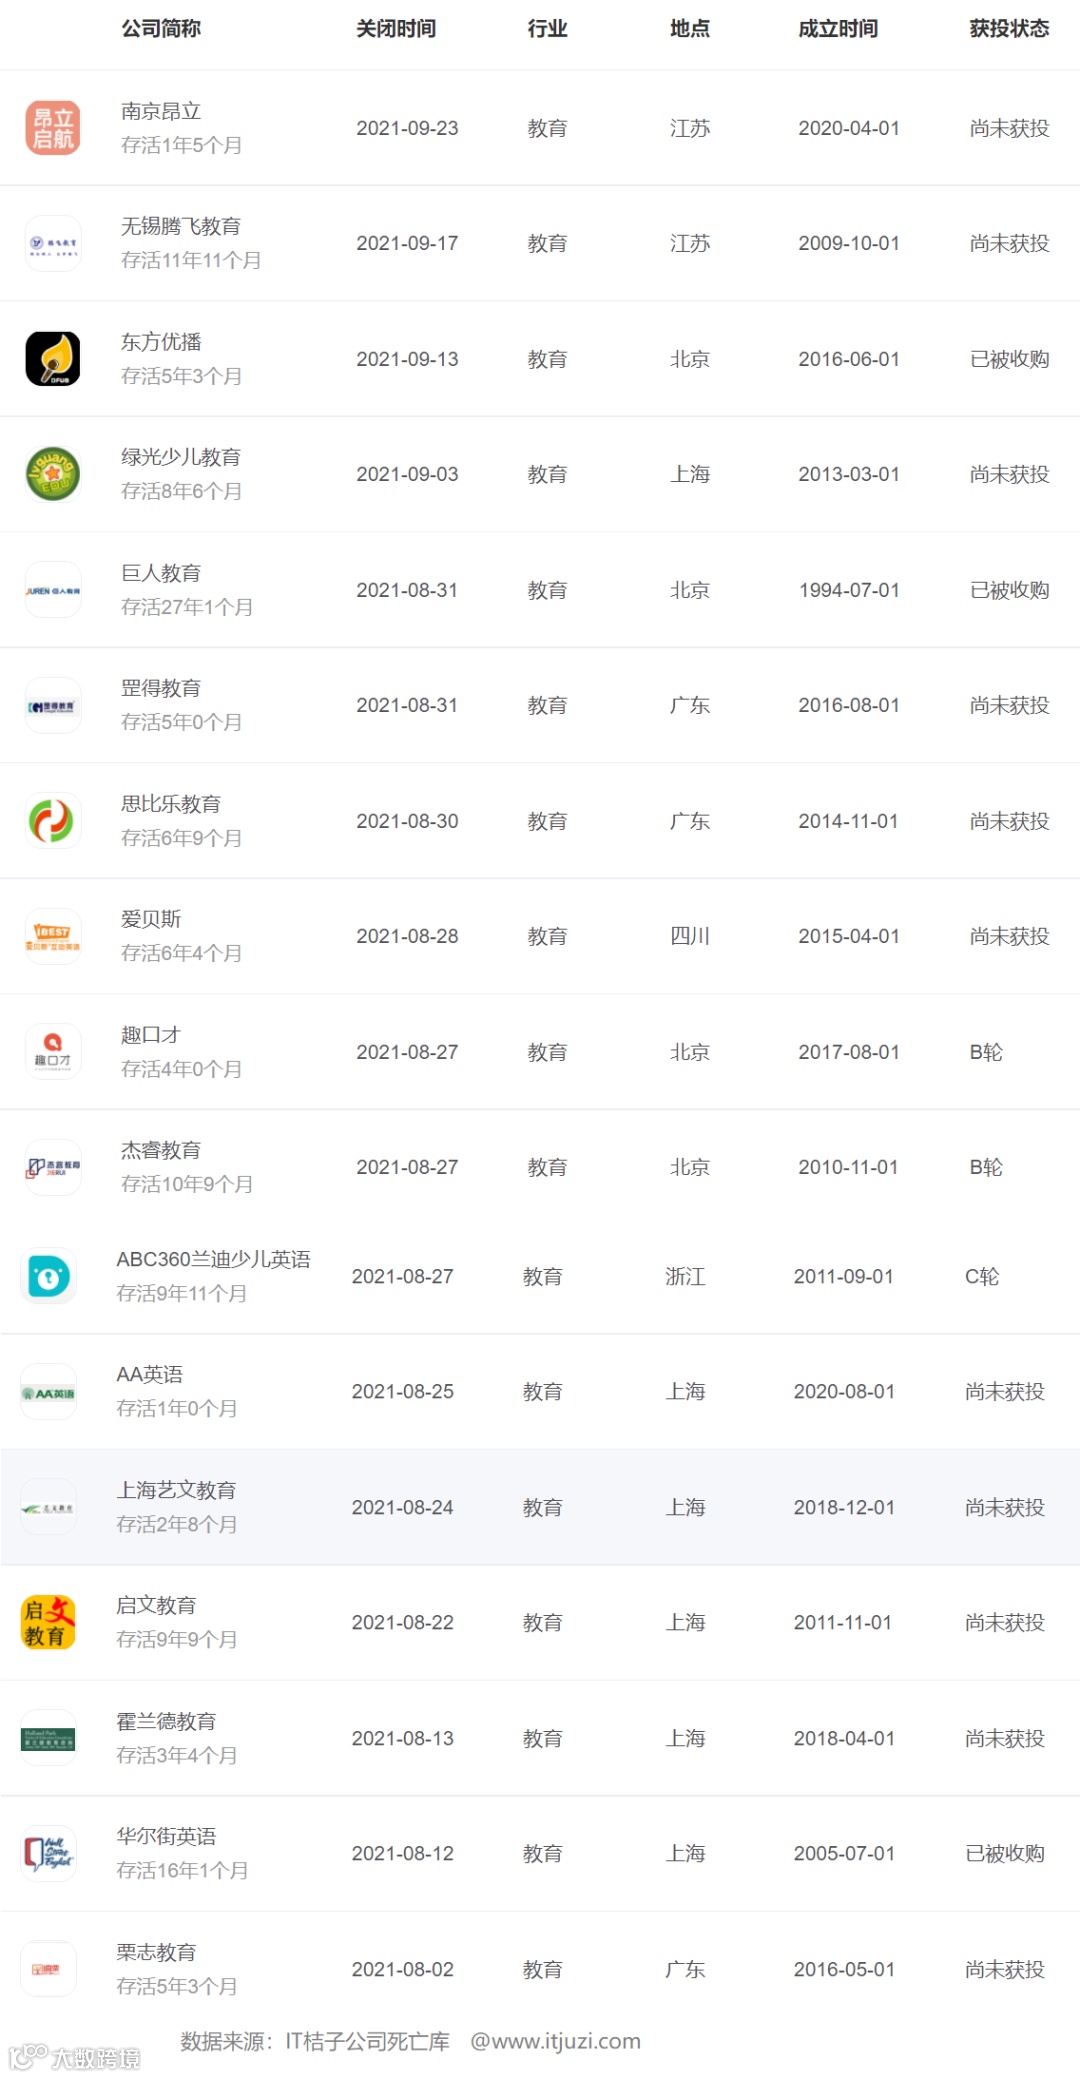Open the 趣口才 company link

pos(151,1035)
